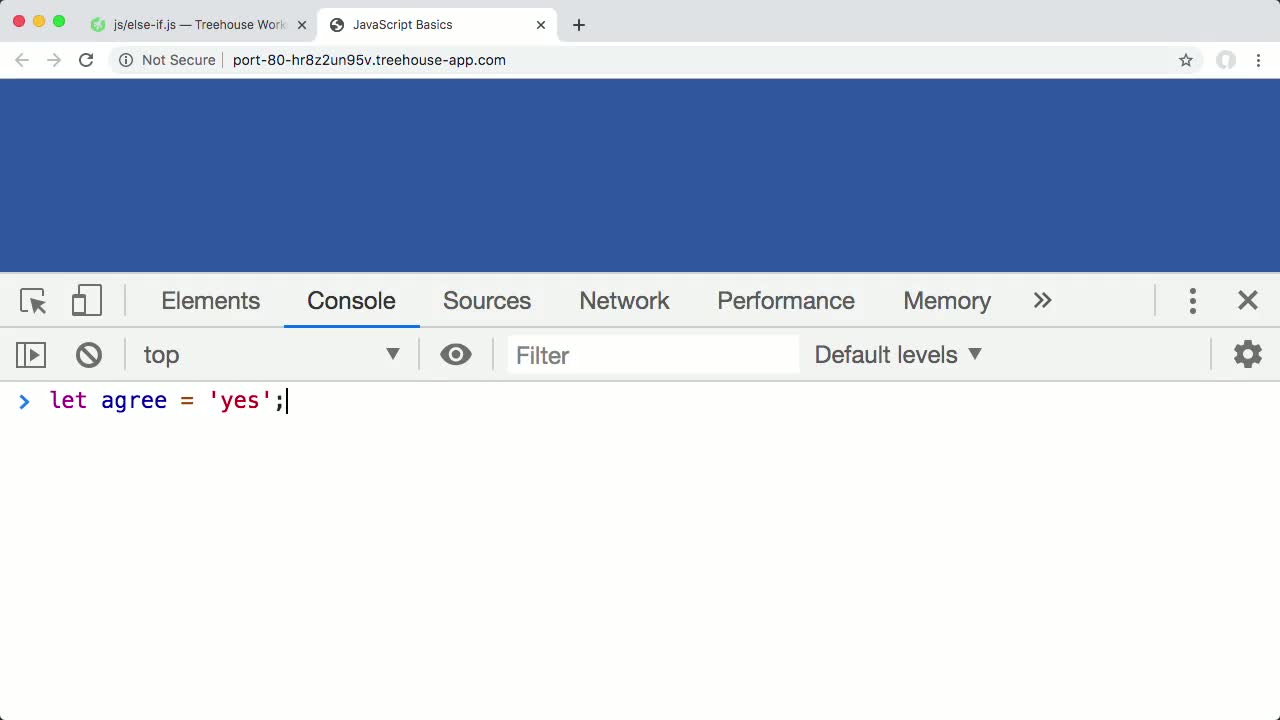Bookmark the page with the star icon
The width and height of the screenshot is (1280, 720).
pos(1186,60)
